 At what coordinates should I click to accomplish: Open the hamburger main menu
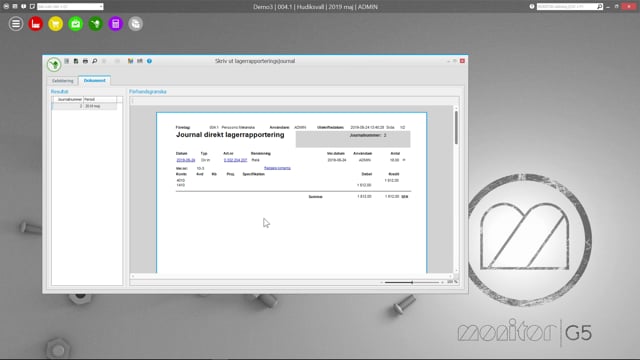[x=16, y=24]
